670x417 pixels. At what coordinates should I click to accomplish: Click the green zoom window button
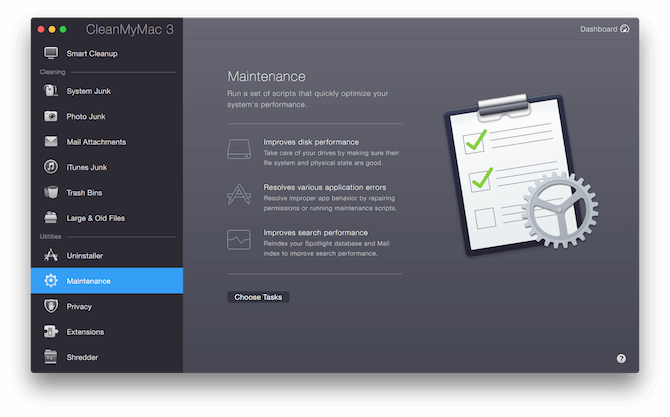pyautogui.click(x=63, y=29)
